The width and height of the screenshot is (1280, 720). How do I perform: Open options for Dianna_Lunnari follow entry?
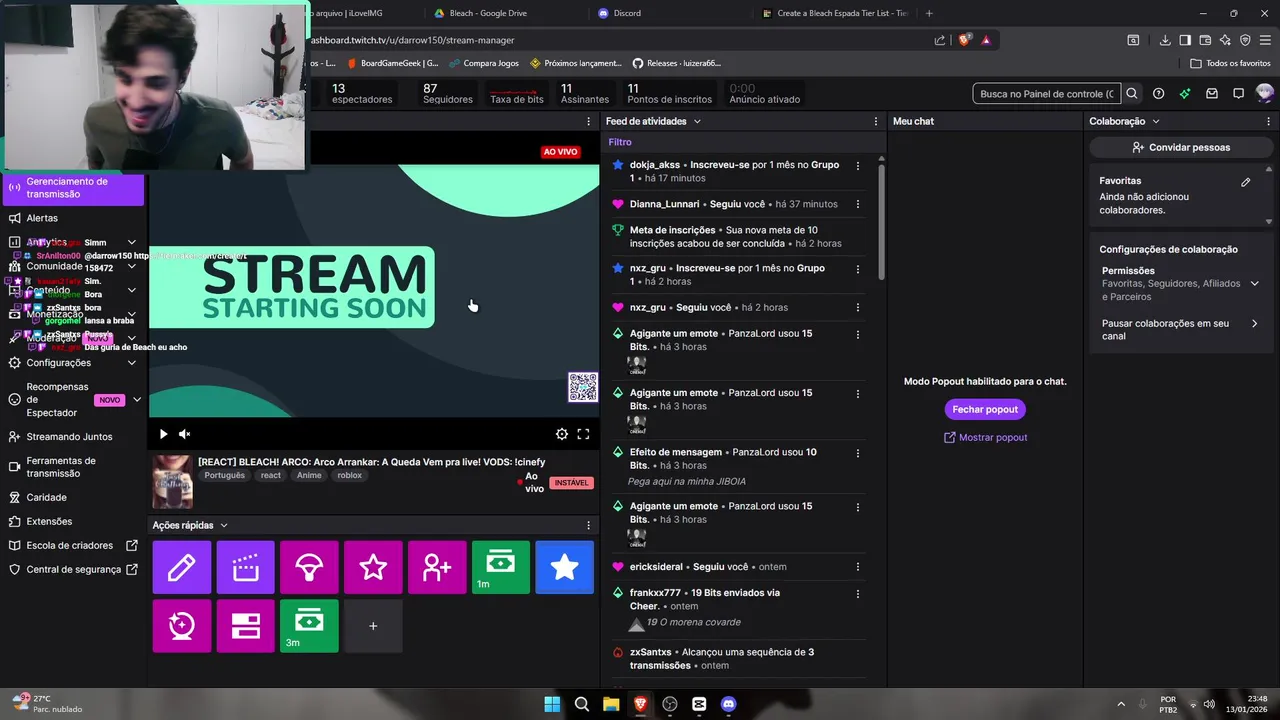coord(857,204)
